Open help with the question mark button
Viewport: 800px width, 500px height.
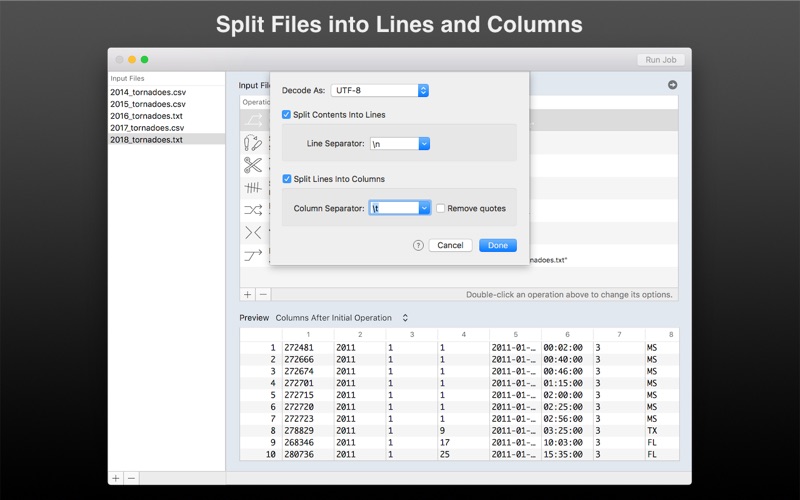(418, 245)
